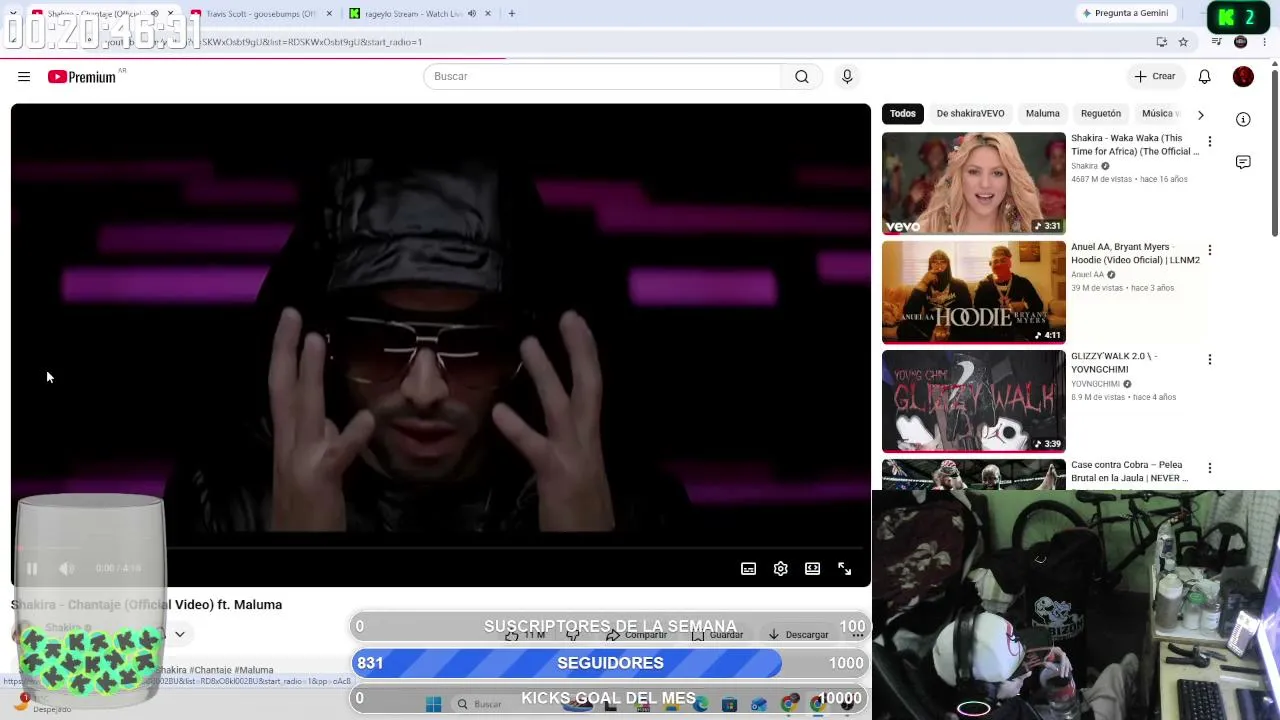Close the rageylo Stream tab
This screenshot has width=1280, height=720.
pyautogui.click(x=488, y=14)
